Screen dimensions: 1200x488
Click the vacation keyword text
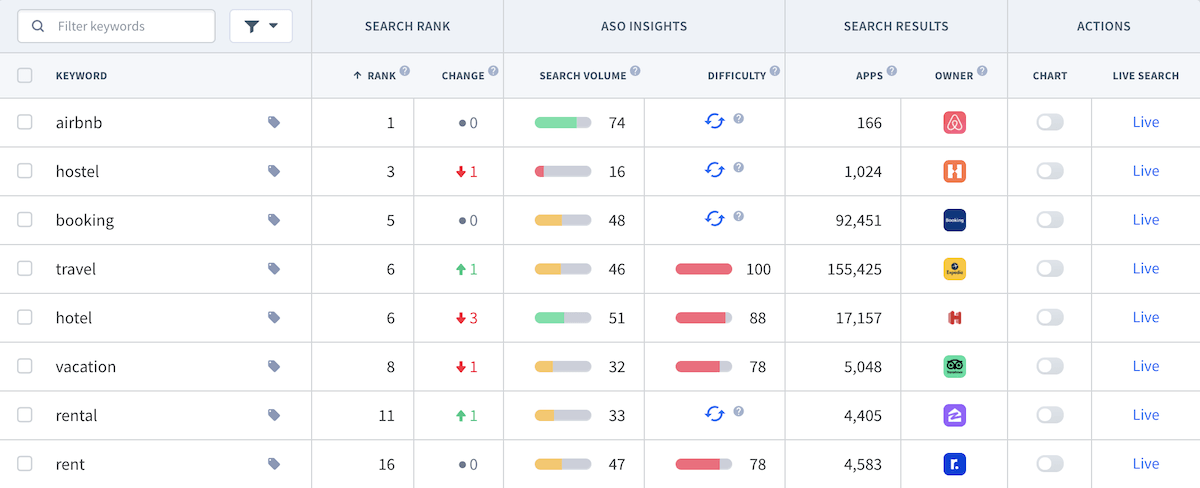point(86,366)
